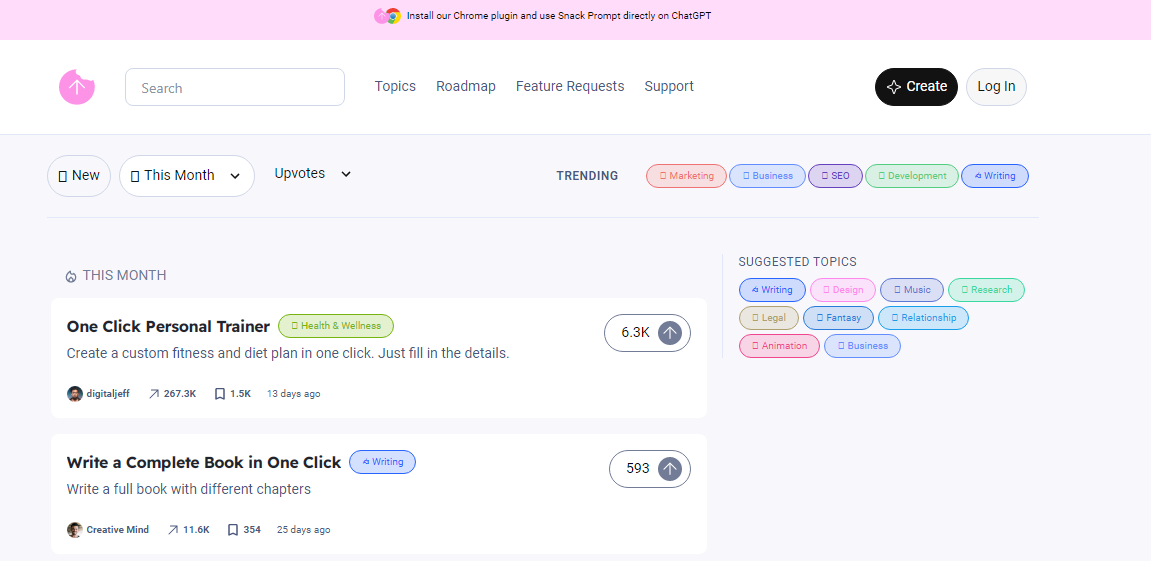Image resolution: width=1151 pixels, height=561 pixels.
Task: Choose suggested topic Animation
Action: tap(780, 346)
